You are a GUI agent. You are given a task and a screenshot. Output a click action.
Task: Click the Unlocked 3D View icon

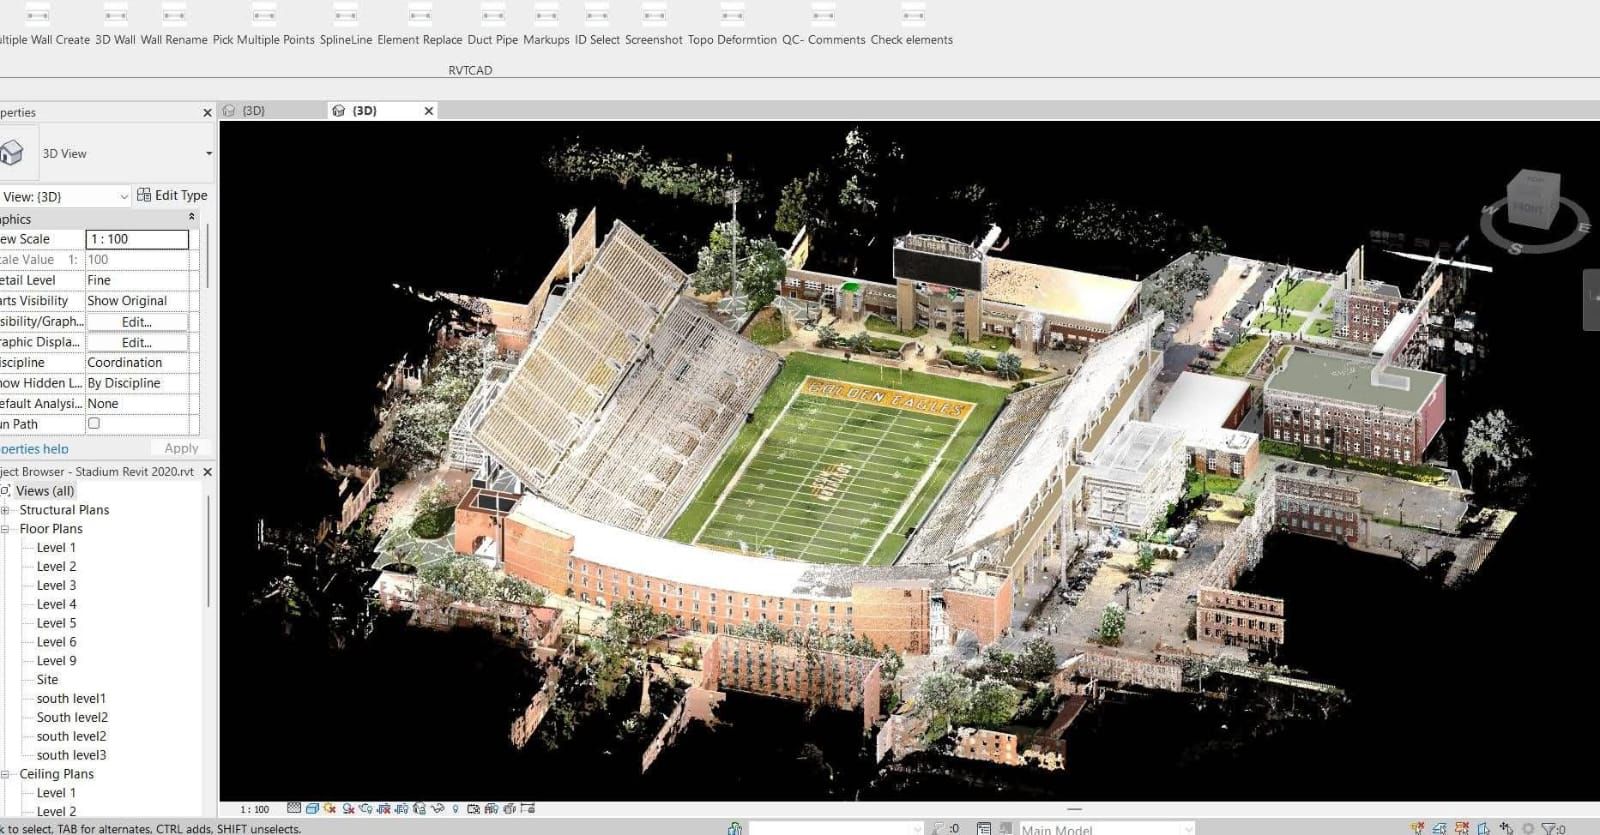coord(419,808)
